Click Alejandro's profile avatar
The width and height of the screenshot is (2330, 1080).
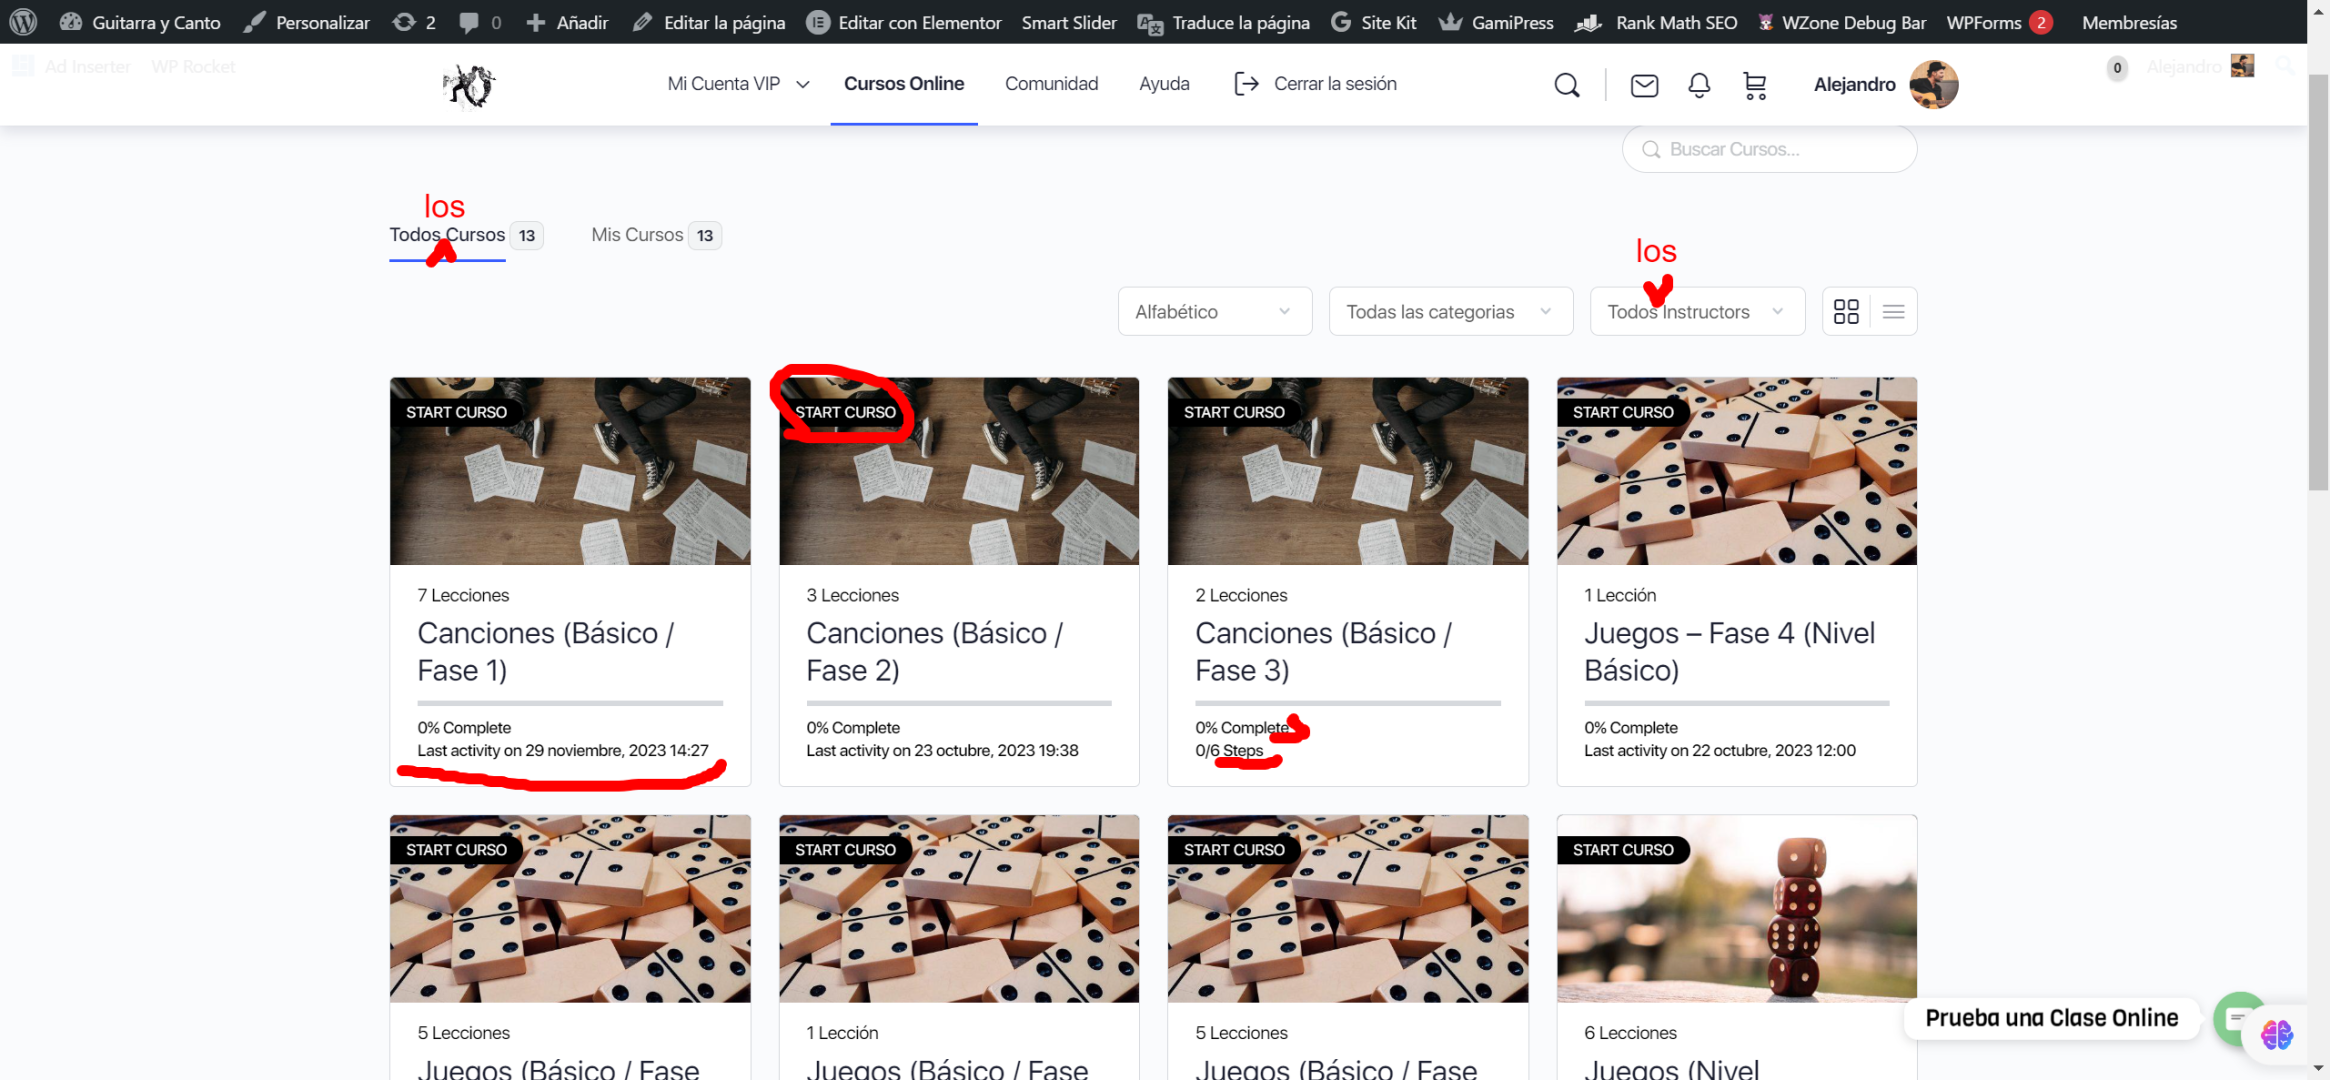click(1933, 84)
